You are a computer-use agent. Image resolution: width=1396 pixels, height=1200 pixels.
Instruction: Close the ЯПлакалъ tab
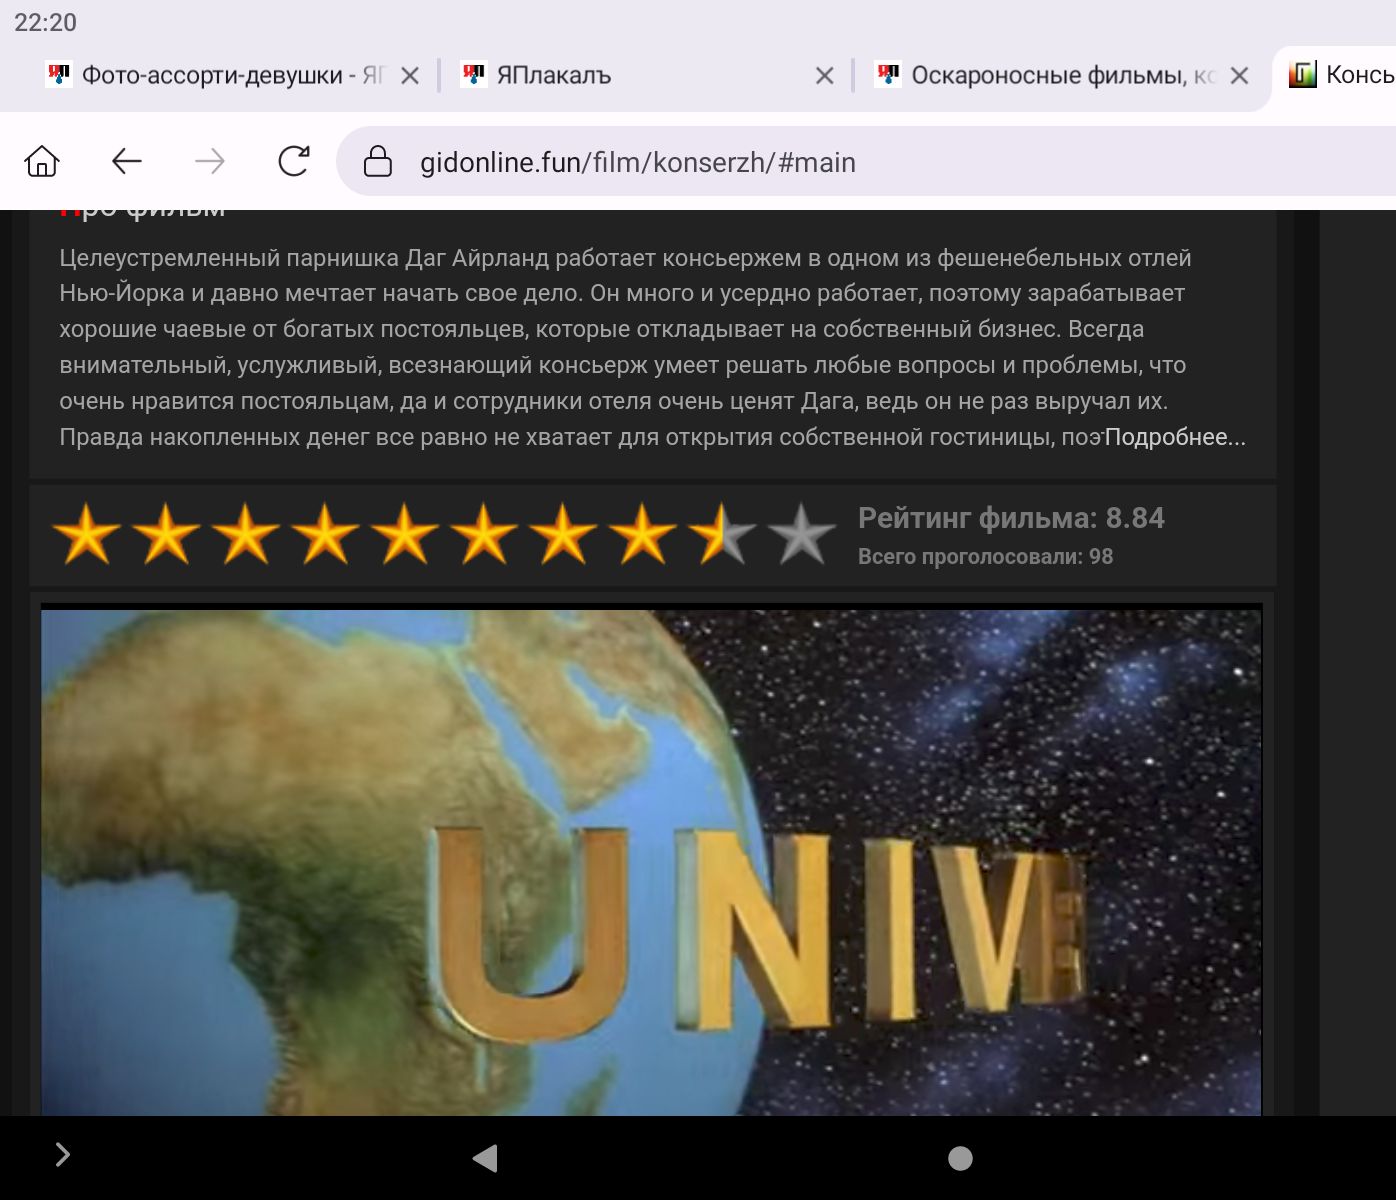point(825,75)
